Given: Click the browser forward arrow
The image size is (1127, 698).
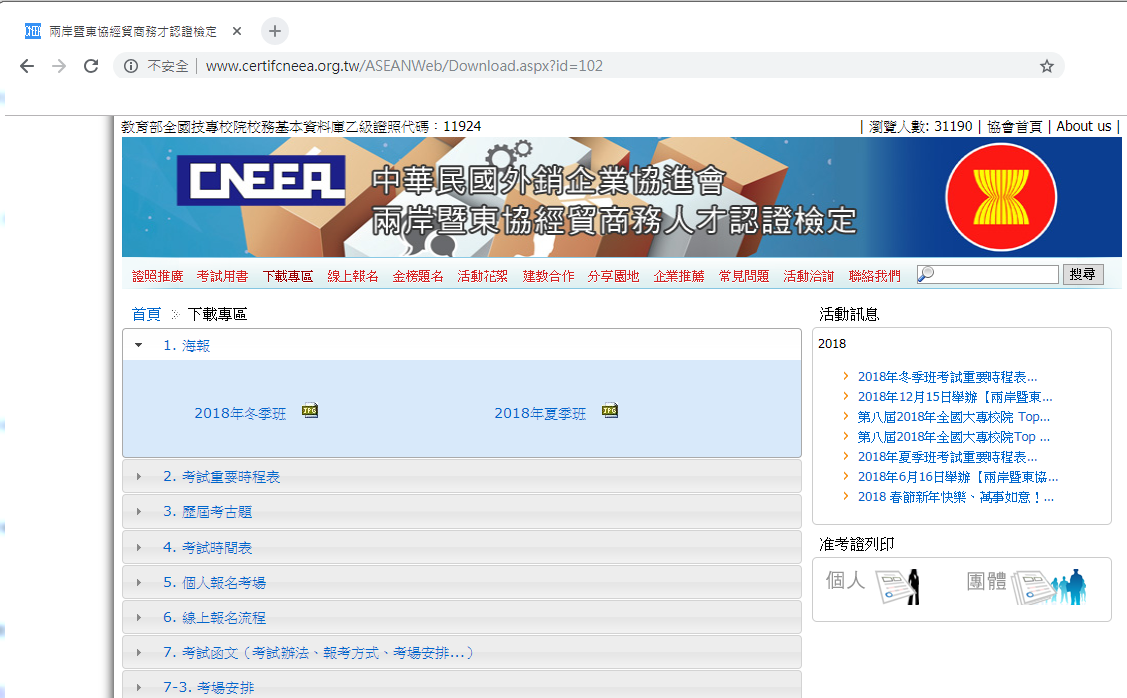Looking at the screenshot, I should click(x=59, y=66).
